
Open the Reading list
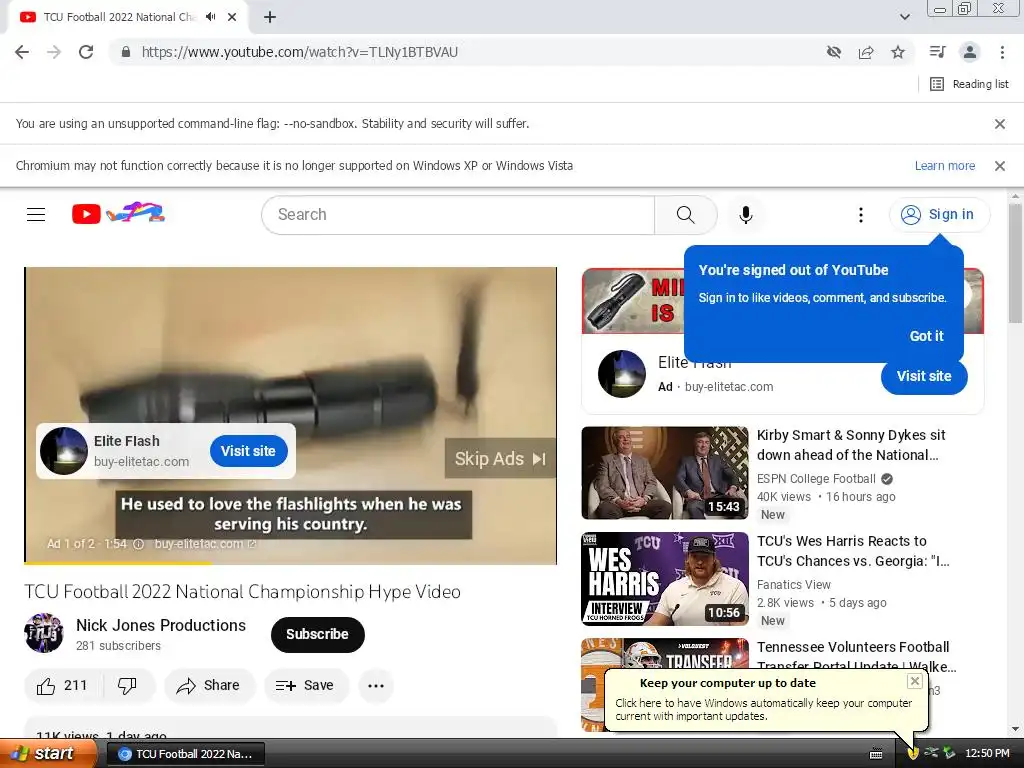(x=969, y=84)
